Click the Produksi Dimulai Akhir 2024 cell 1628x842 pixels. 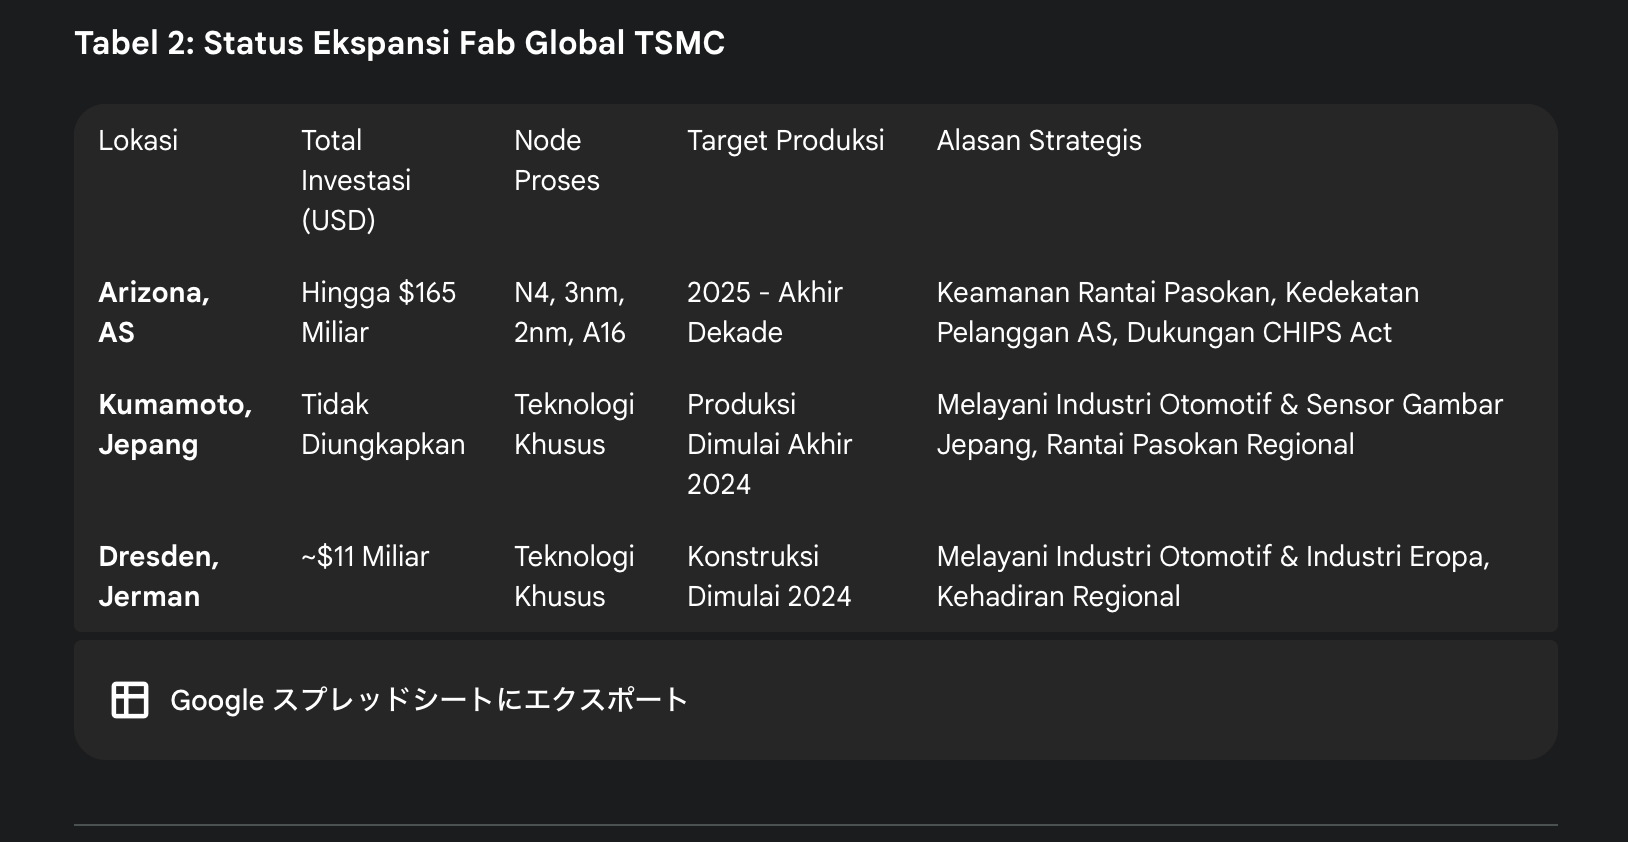coord(770,444)
